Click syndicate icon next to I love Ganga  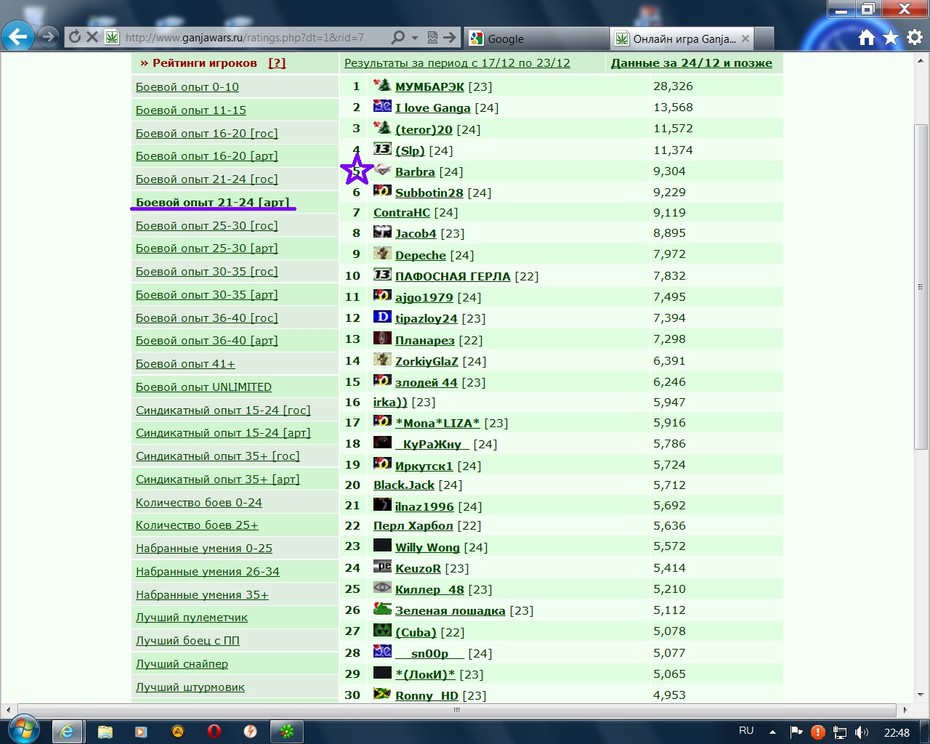[x=382, y=106]
